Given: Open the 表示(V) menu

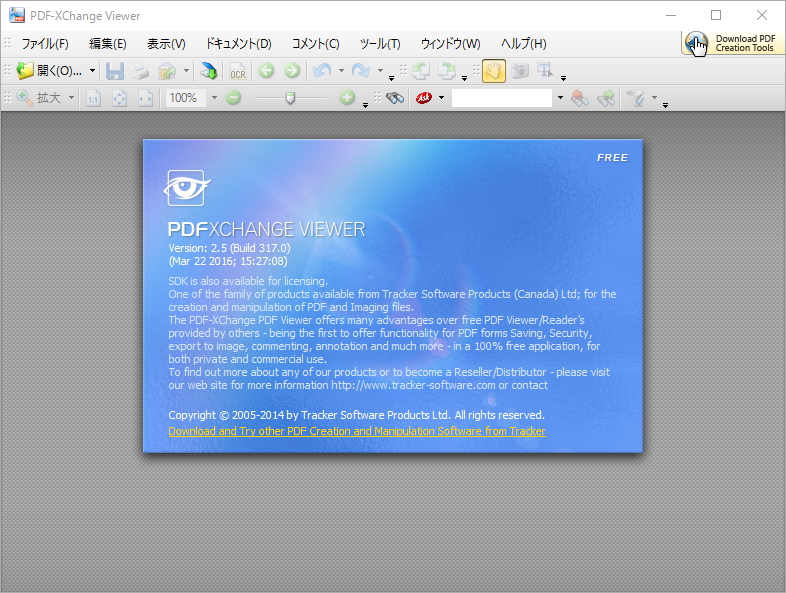Looking at the screenshot, I should 166,44.
